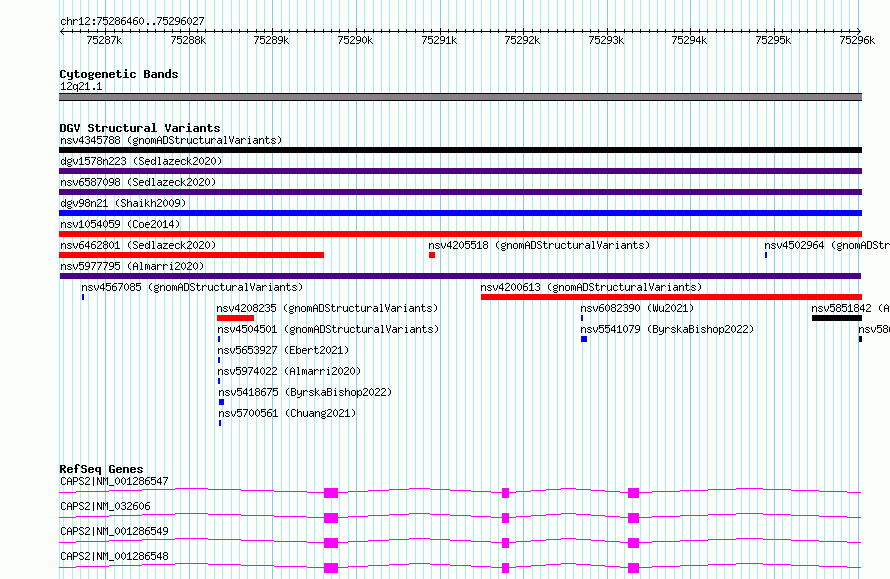Click the CAPS2|NM_001286548 transcript label
The image size is (890, 579).
pos(114,556)
